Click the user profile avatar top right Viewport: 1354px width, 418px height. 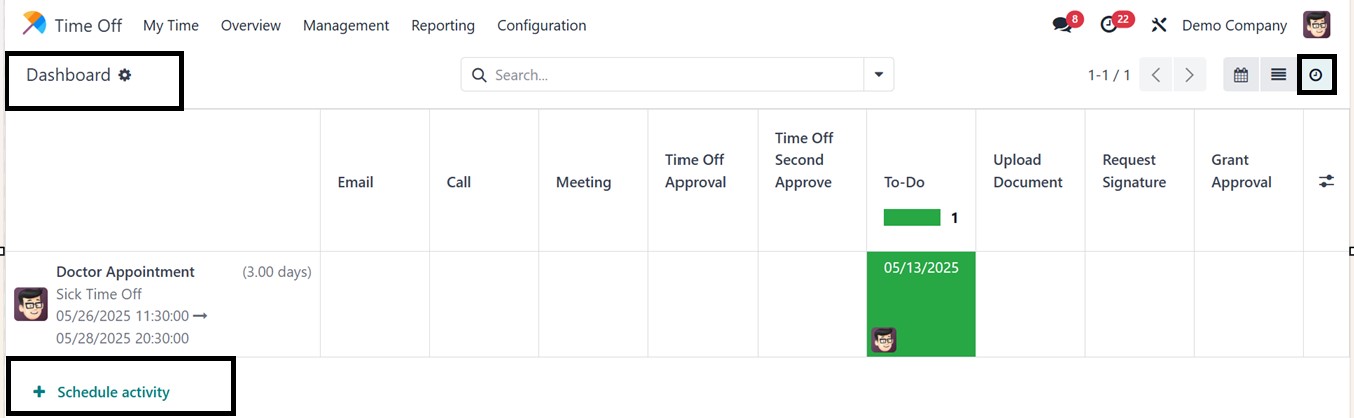(x=1317, y=25)
